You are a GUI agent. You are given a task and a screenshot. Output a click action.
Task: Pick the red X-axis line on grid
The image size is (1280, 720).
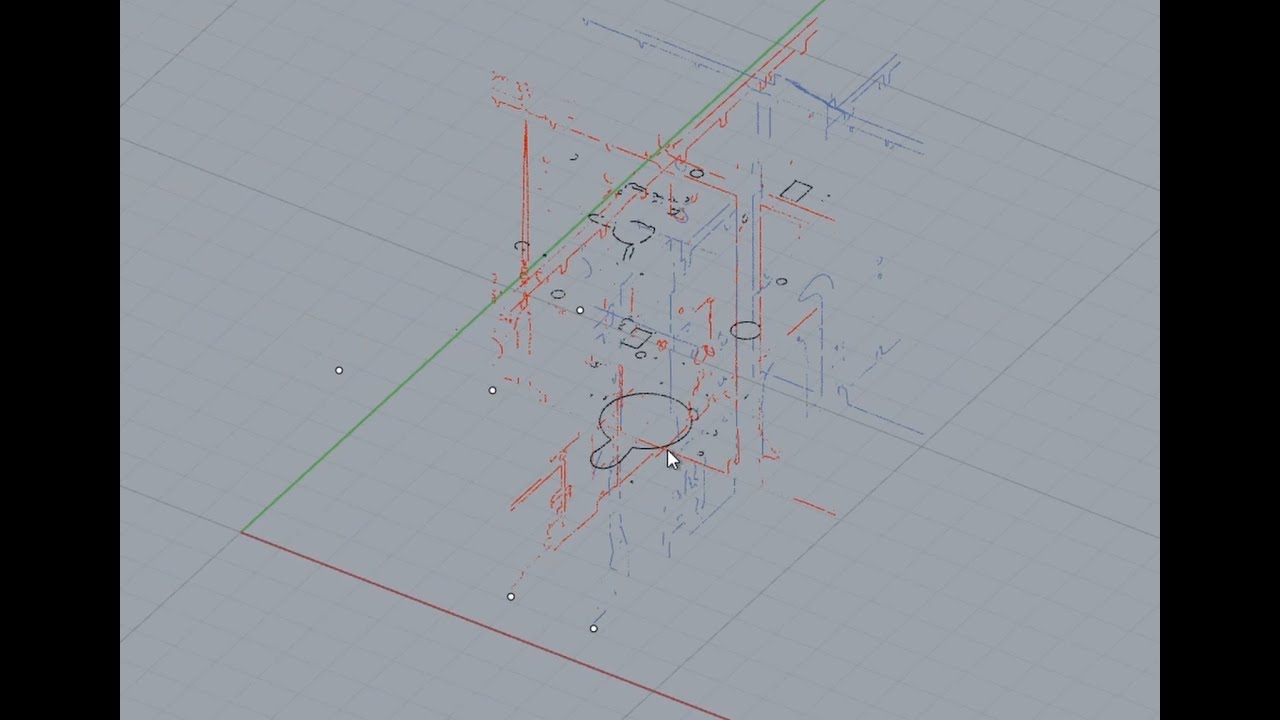click(x=485, y=627)
